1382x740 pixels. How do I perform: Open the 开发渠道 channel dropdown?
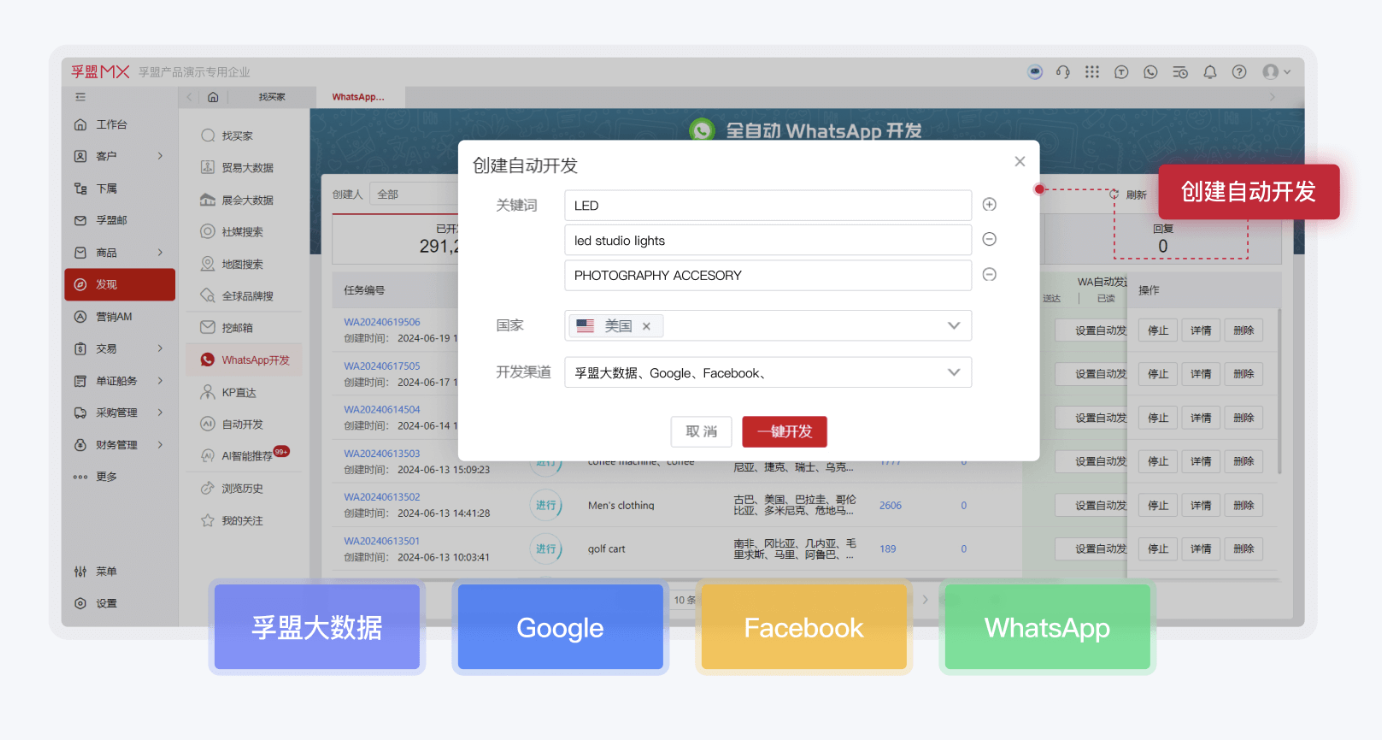(x=953, y=371)
